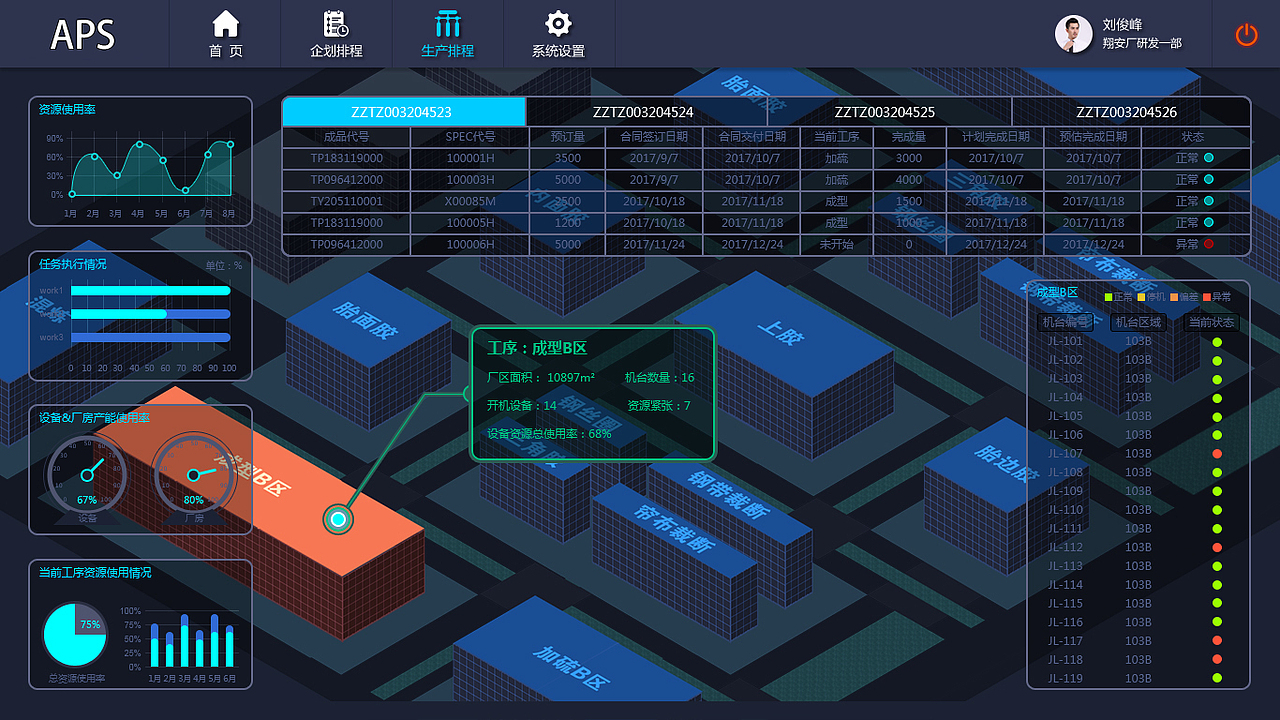Click the green 正常 legend swatch

pyautogui.click(x=1109, y=297)
